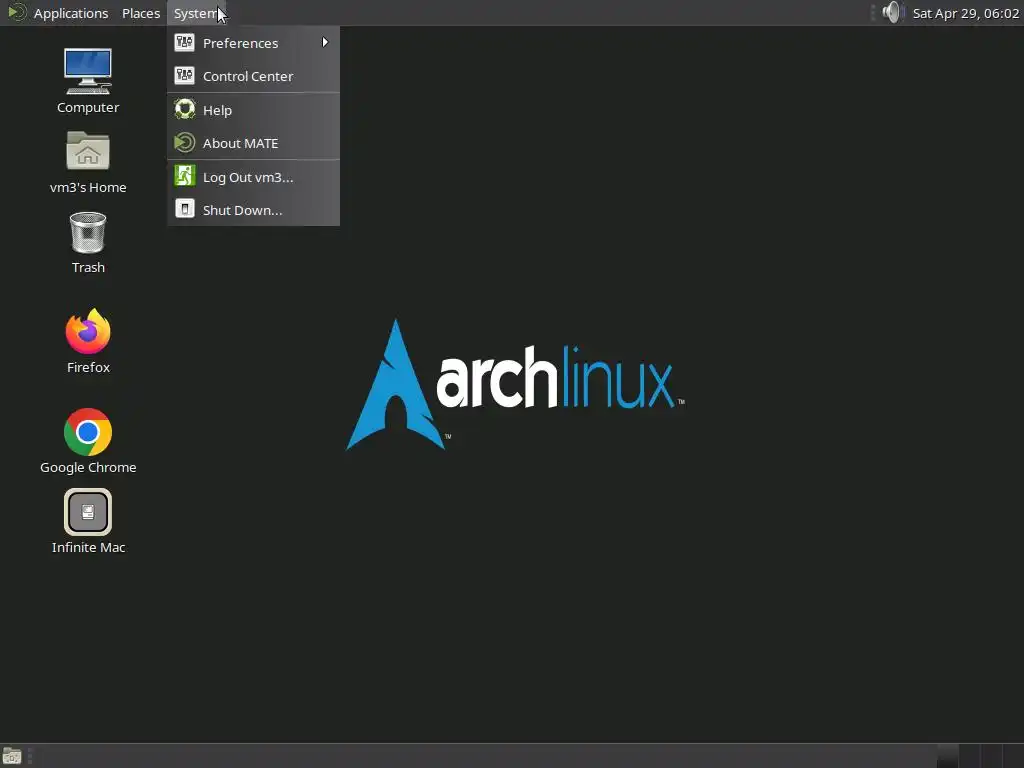1024x768 pixels.
Task: Click the Preferences menu item icon
Action: (185, 42)
